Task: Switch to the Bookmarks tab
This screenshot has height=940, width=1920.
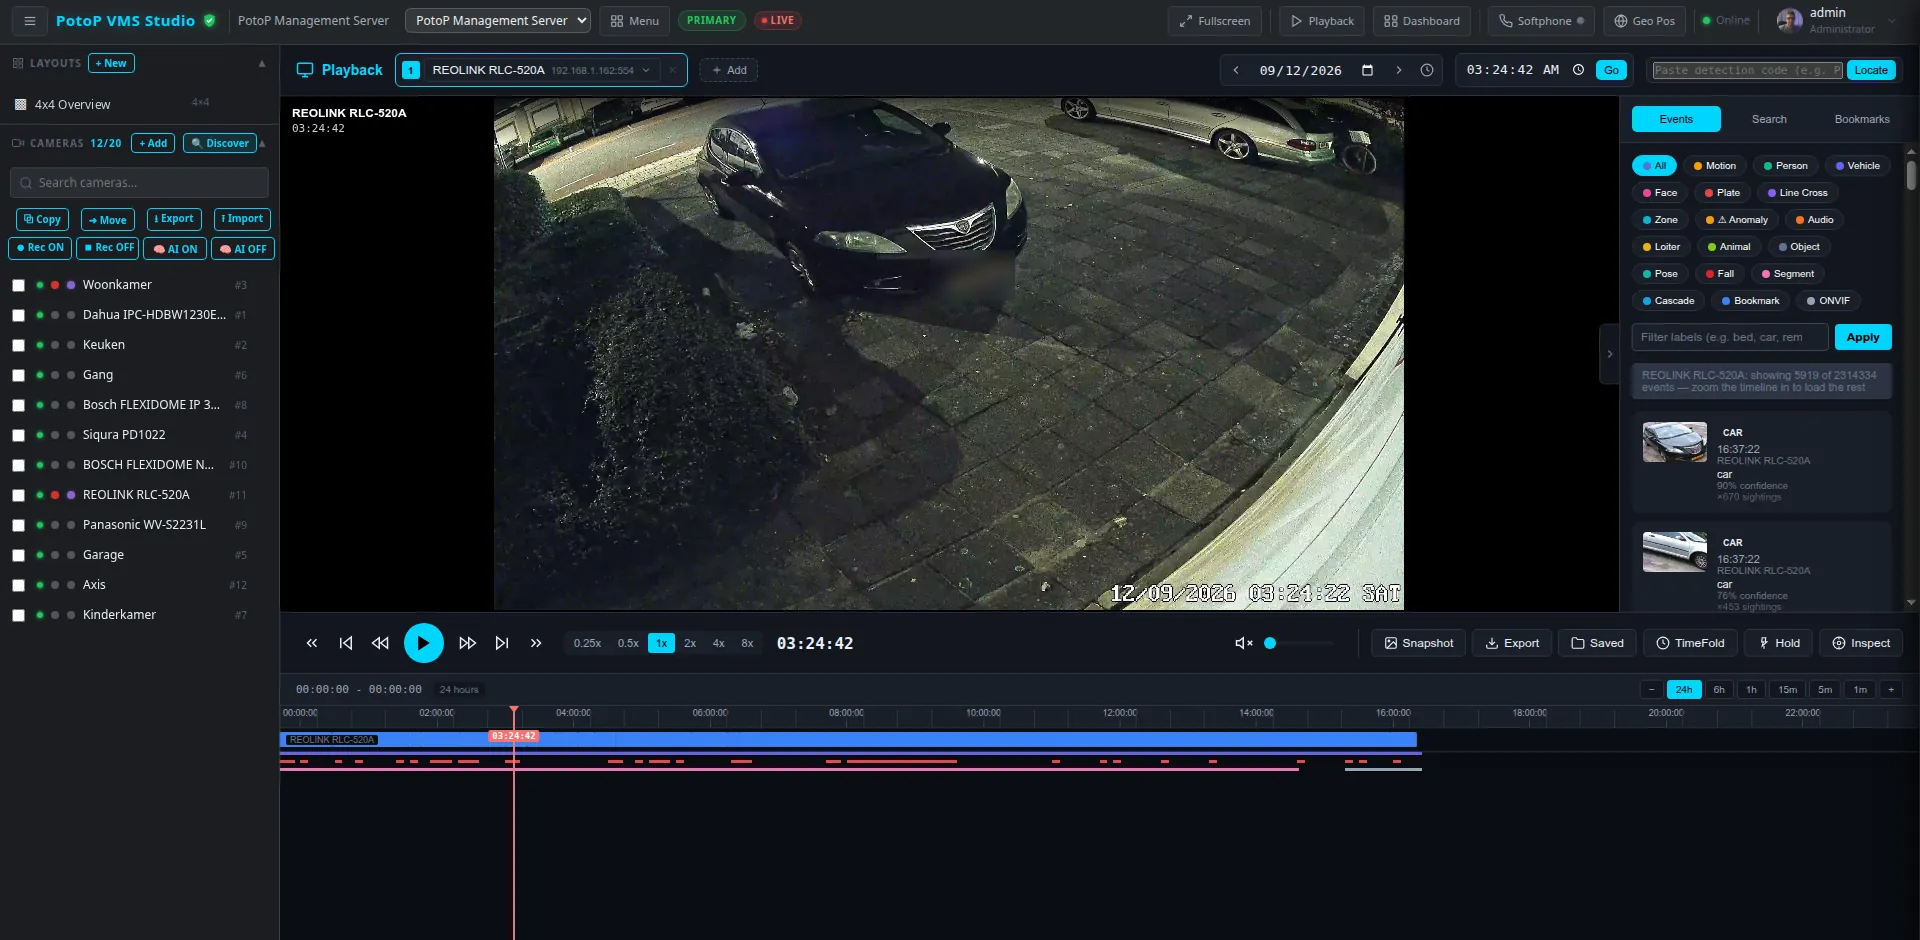Action: coord(1861,119)
